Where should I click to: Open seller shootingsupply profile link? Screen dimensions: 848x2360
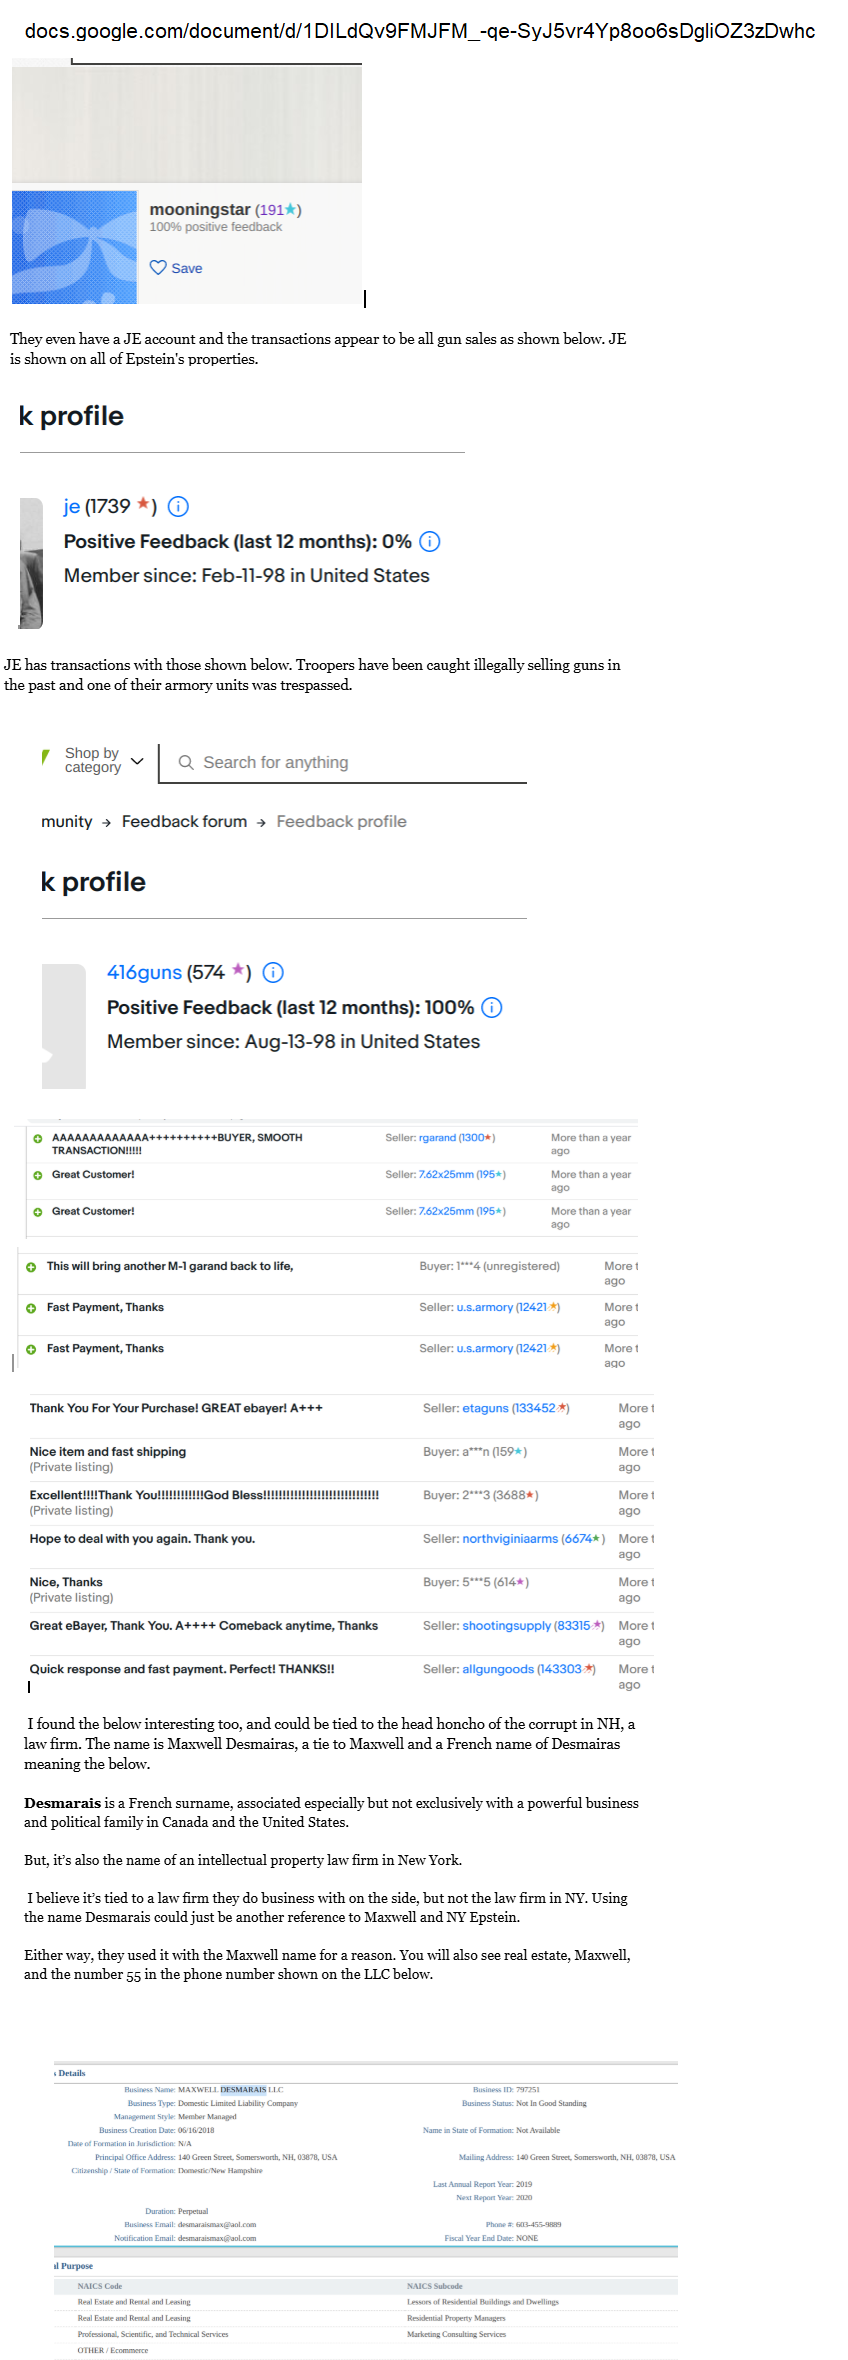[x=506, y=1625]
